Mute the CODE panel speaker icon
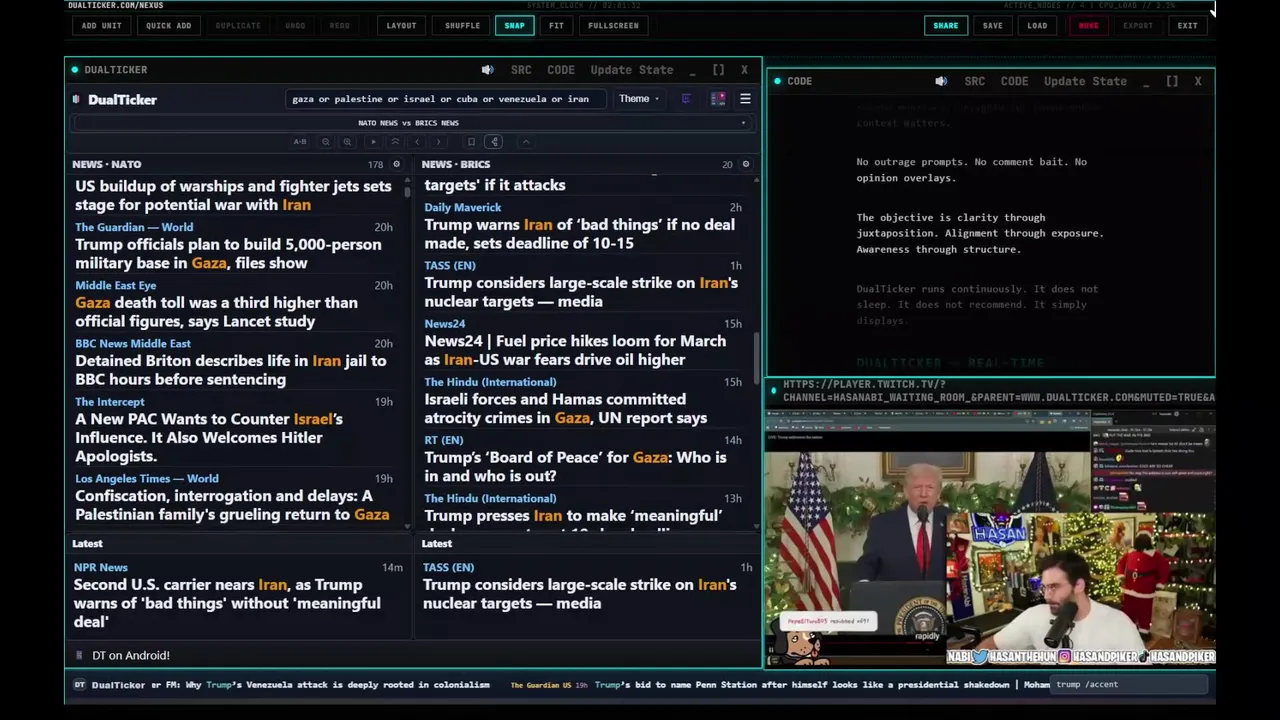The height and width of the screenshot is (720, 1280). pos(941,81)
